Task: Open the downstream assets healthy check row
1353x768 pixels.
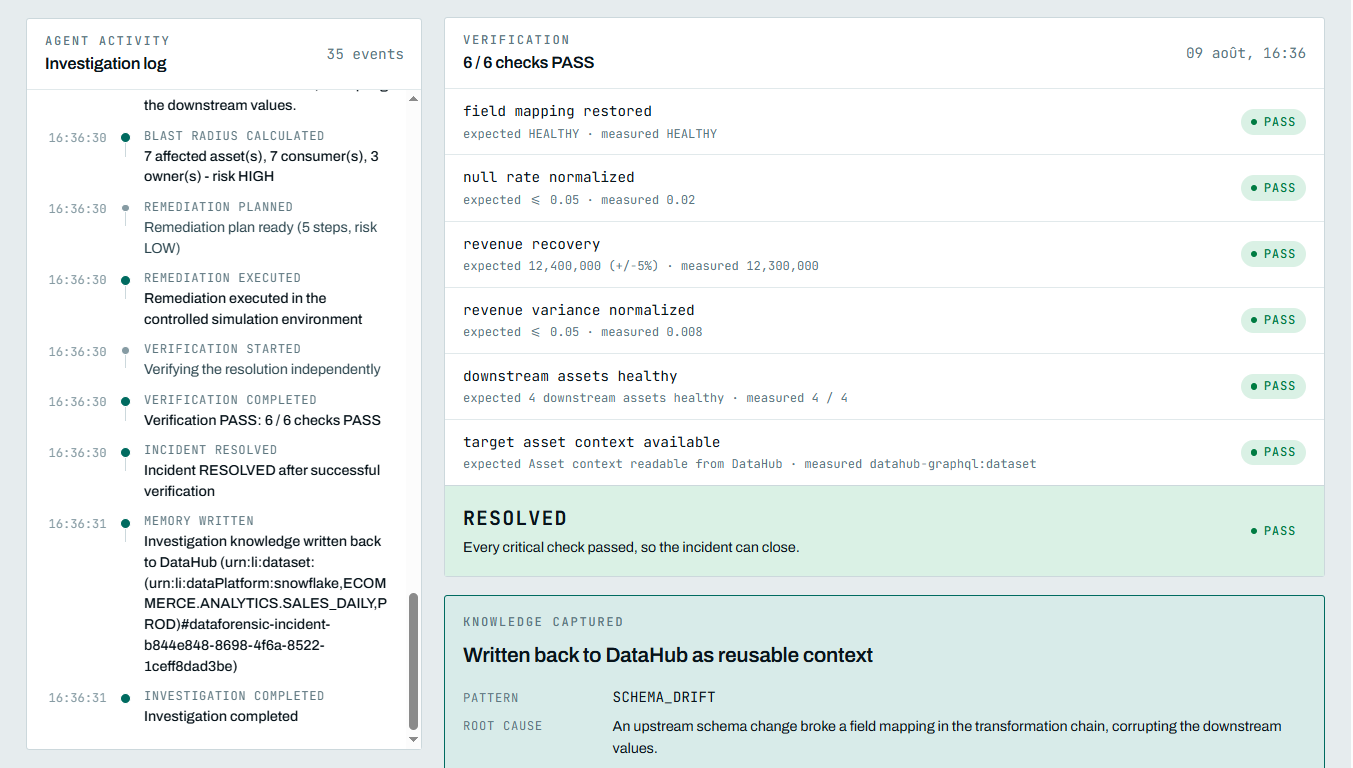Action: (884, 387)
